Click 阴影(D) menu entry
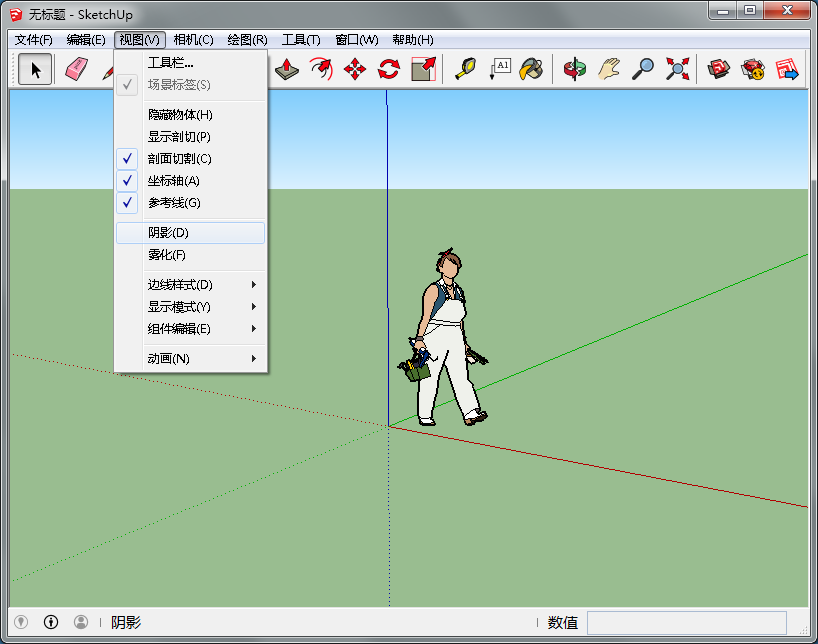The width and height of the screenshot is (818, 644). (168, 233)
